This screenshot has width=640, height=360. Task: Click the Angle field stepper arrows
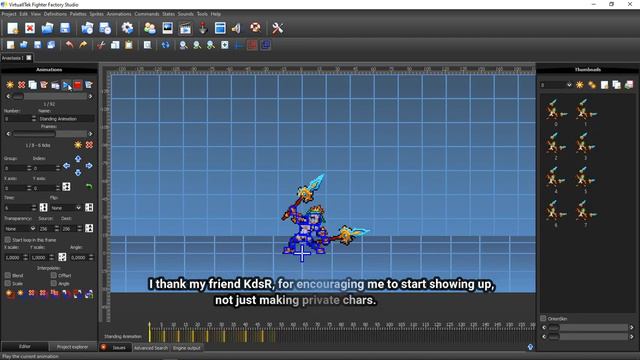[x=91, y=258]
